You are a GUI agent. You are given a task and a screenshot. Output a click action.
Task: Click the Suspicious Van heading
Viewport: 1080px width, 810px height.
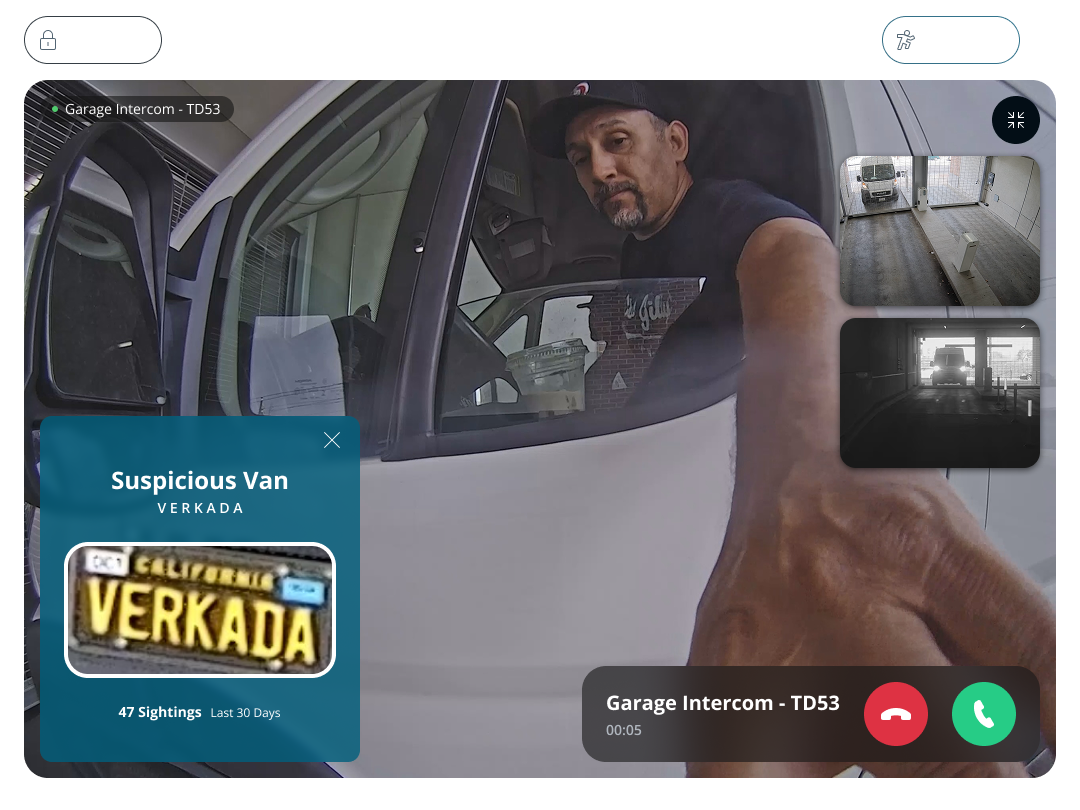[200, 481]
